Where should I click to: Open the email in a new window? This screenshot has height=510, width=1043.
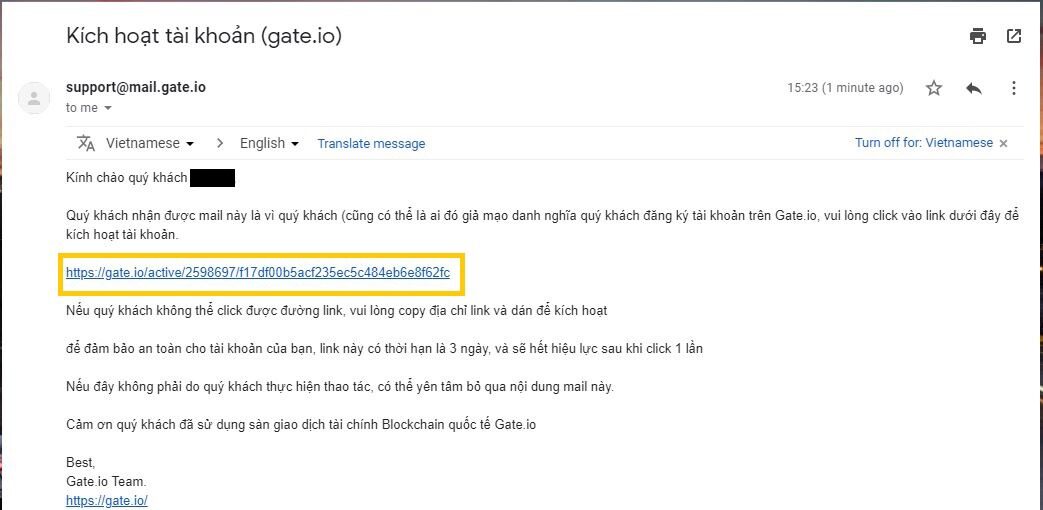point(1013,36)
